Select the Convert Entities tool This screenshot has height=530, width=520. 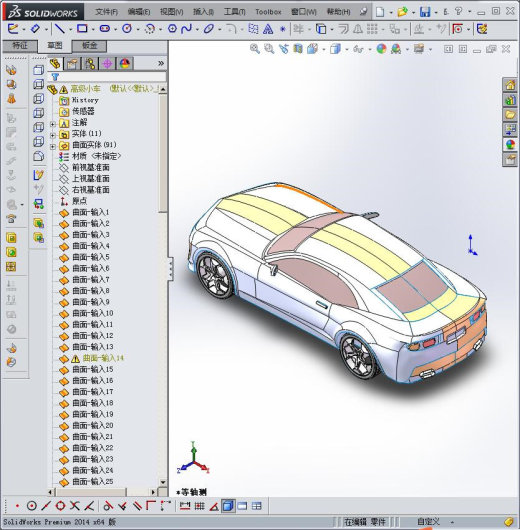(321, 29)
